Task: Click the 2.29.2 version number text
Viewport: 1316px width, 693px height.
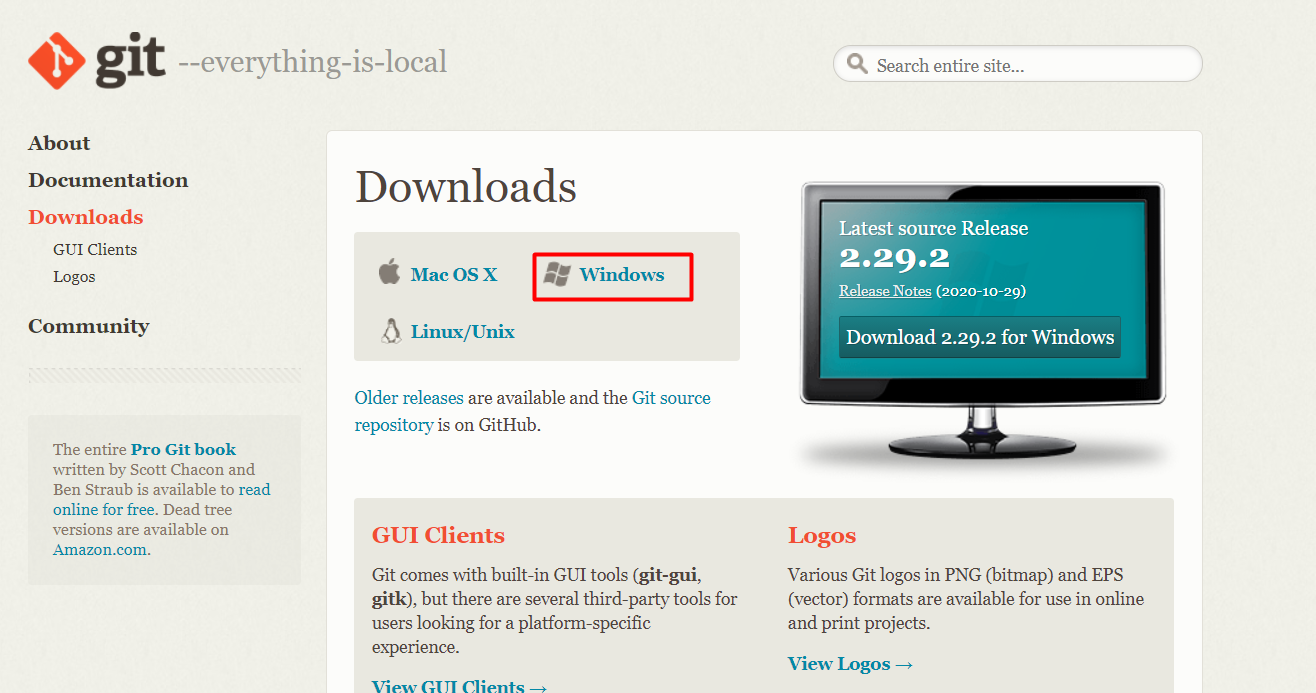Action: point(894,258)
